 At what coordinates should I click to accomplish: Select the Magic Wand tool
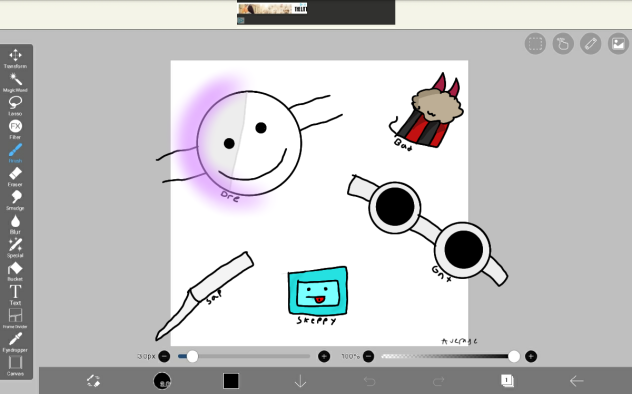point(15,83)
